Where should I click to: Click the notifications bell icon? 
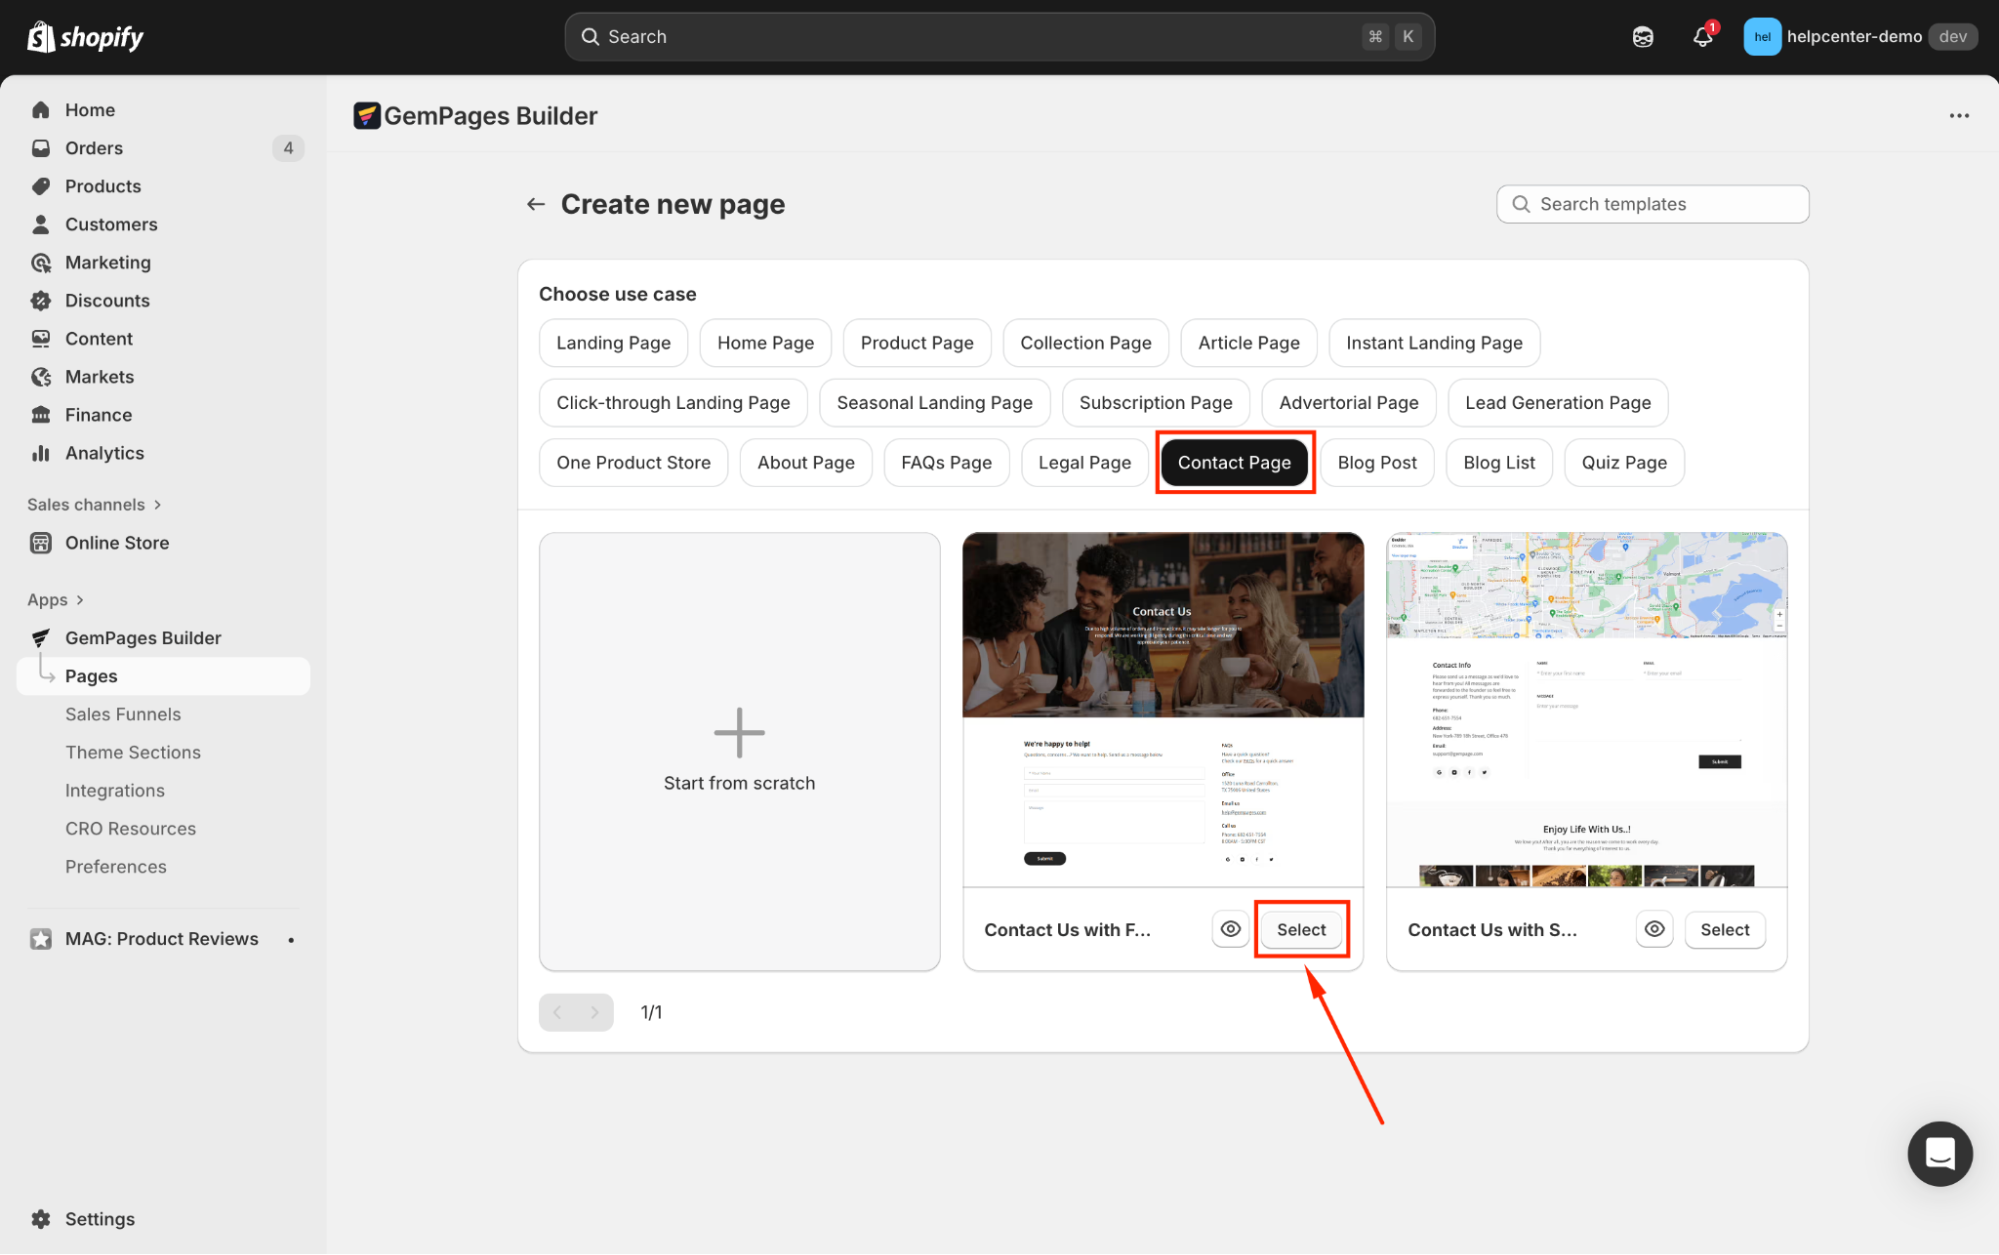[x=1702, y=37]
